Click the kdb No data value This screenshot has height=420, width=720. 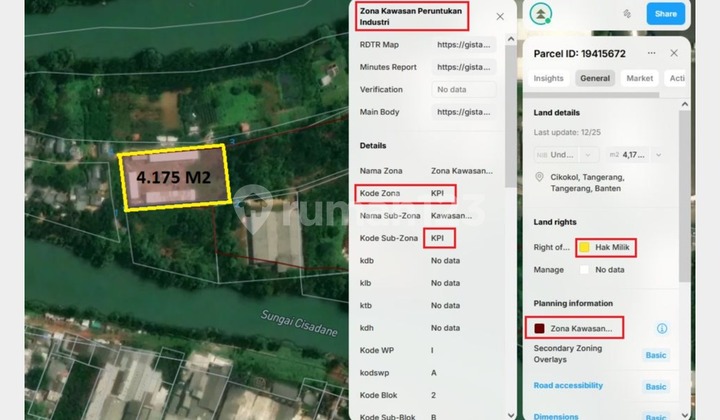click(445, 261)
